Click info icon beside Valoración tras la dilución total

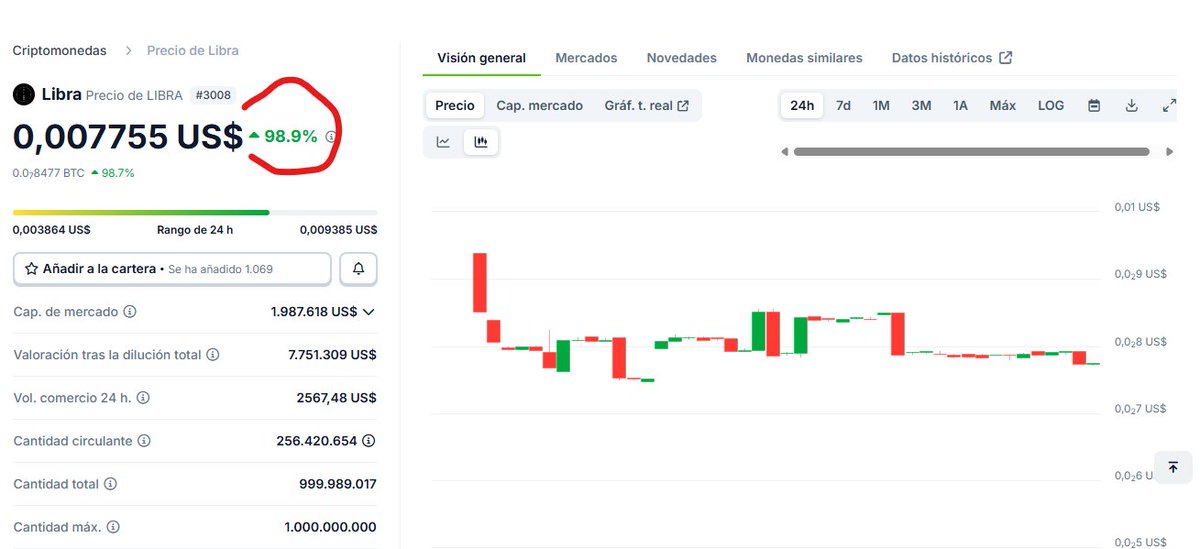tap(212, 355)
